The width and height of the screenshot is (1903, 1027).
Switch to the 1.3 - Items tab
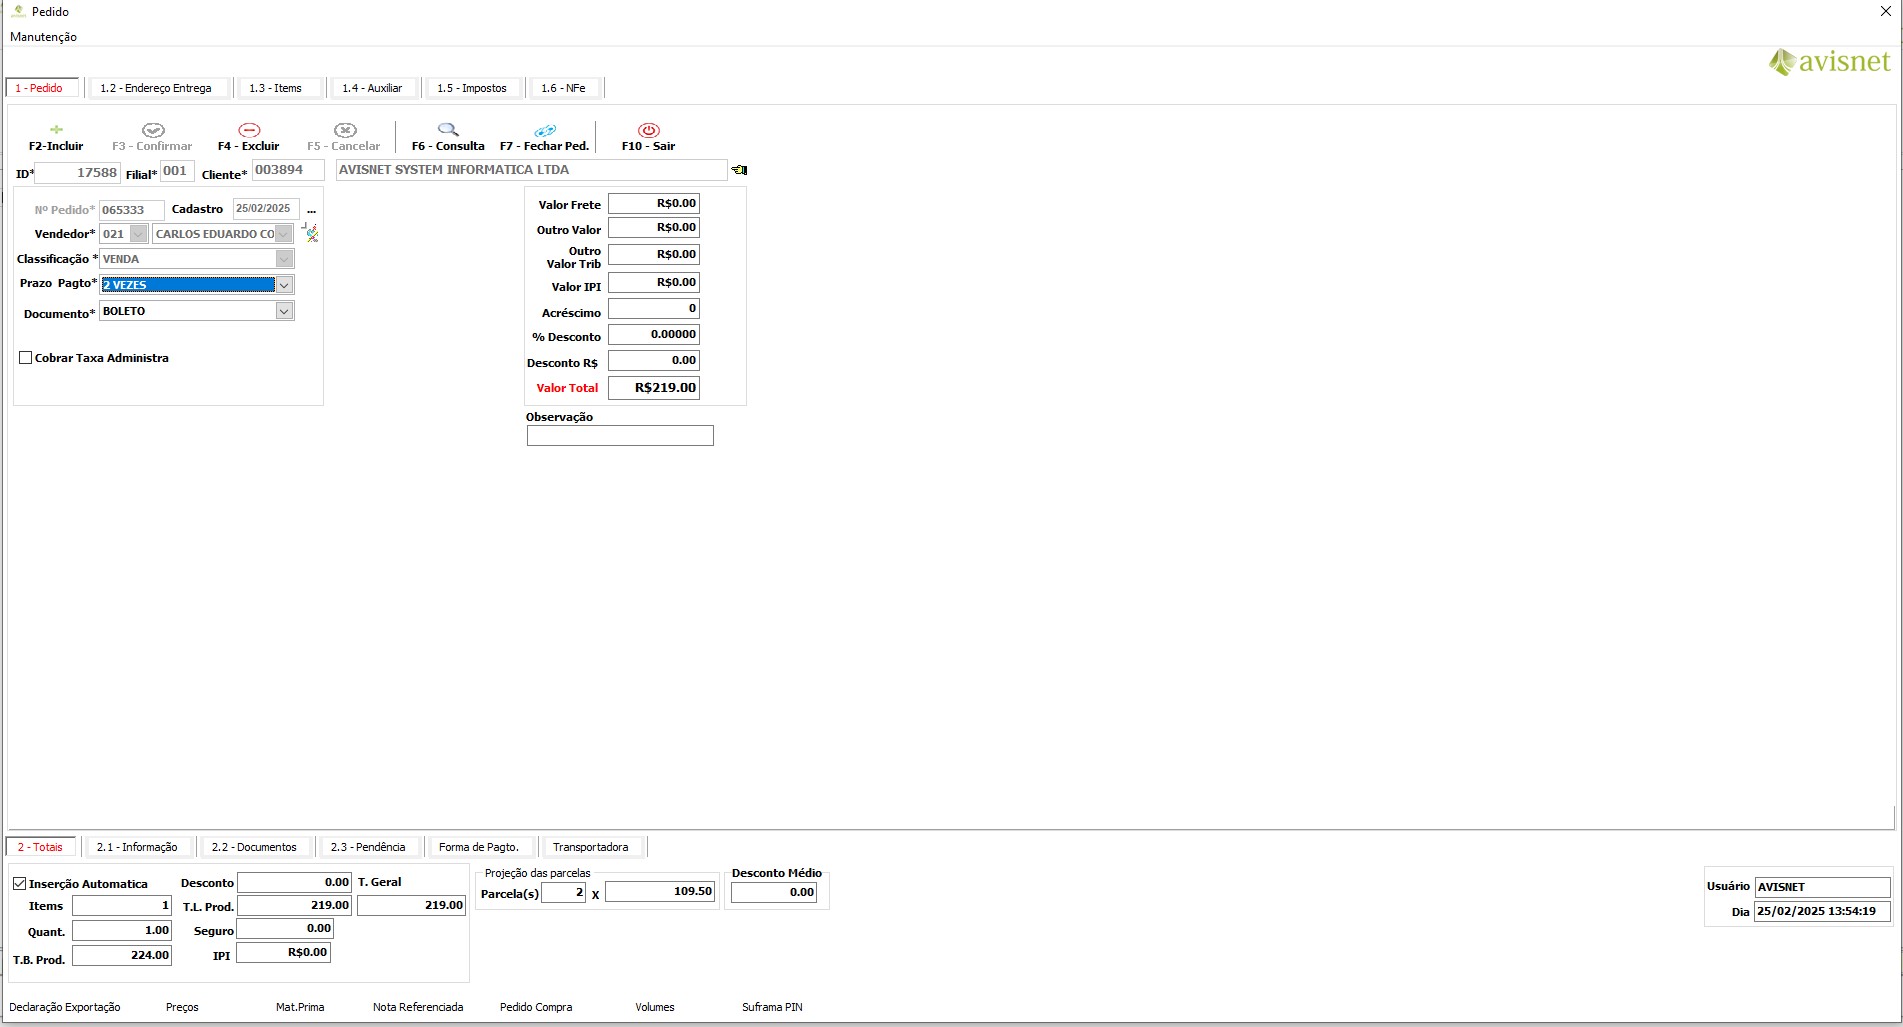click(x=275, y=88)
